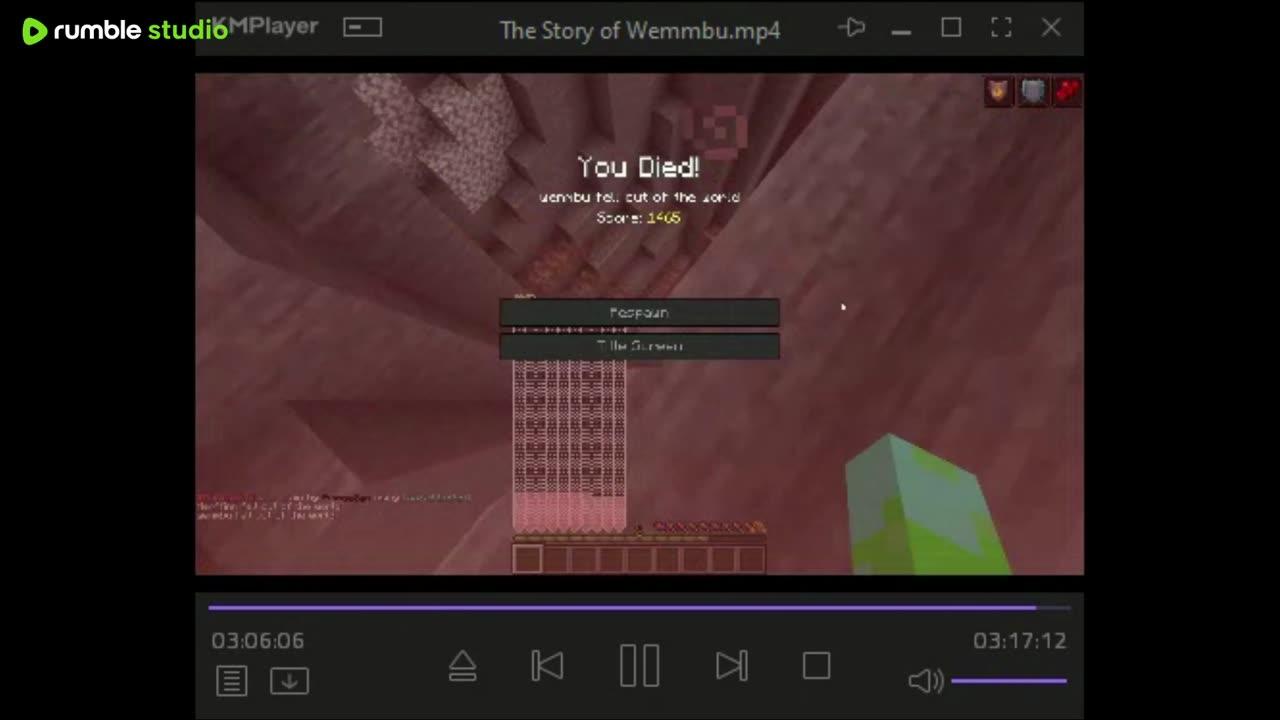Click the yellow score value 1465
1280x720 pixels.
[664, 217]
